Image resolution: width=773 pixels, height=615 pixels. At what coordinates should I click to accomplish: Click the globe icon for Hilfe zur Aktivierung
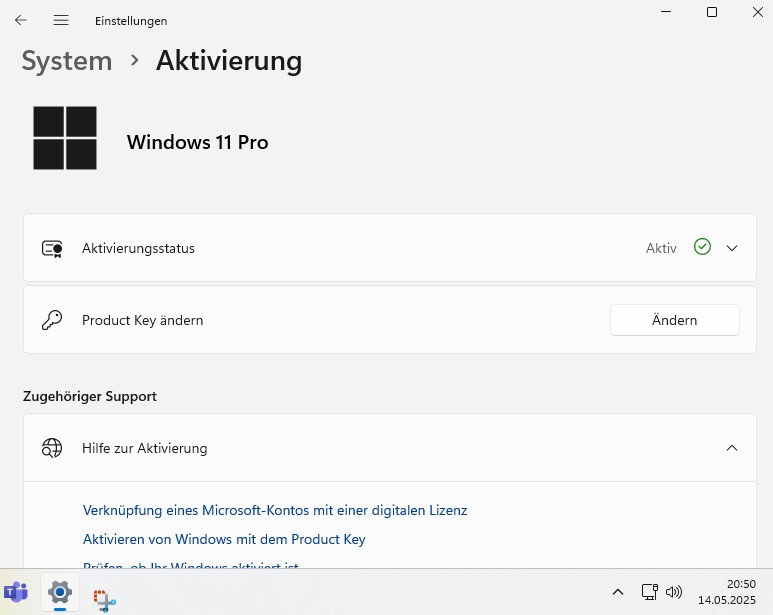(52, 448)
